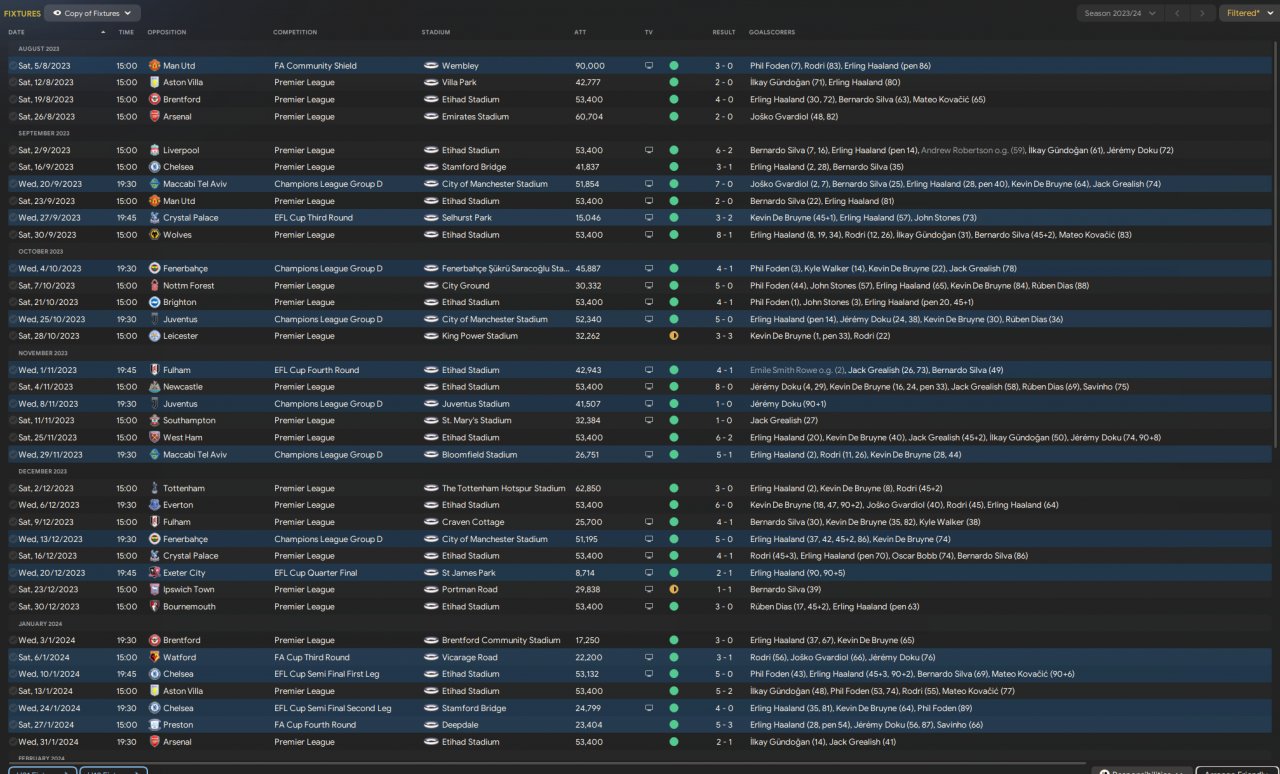Click the Southampton club badge
Viewport: 1280px width, 774px height.
154,421
